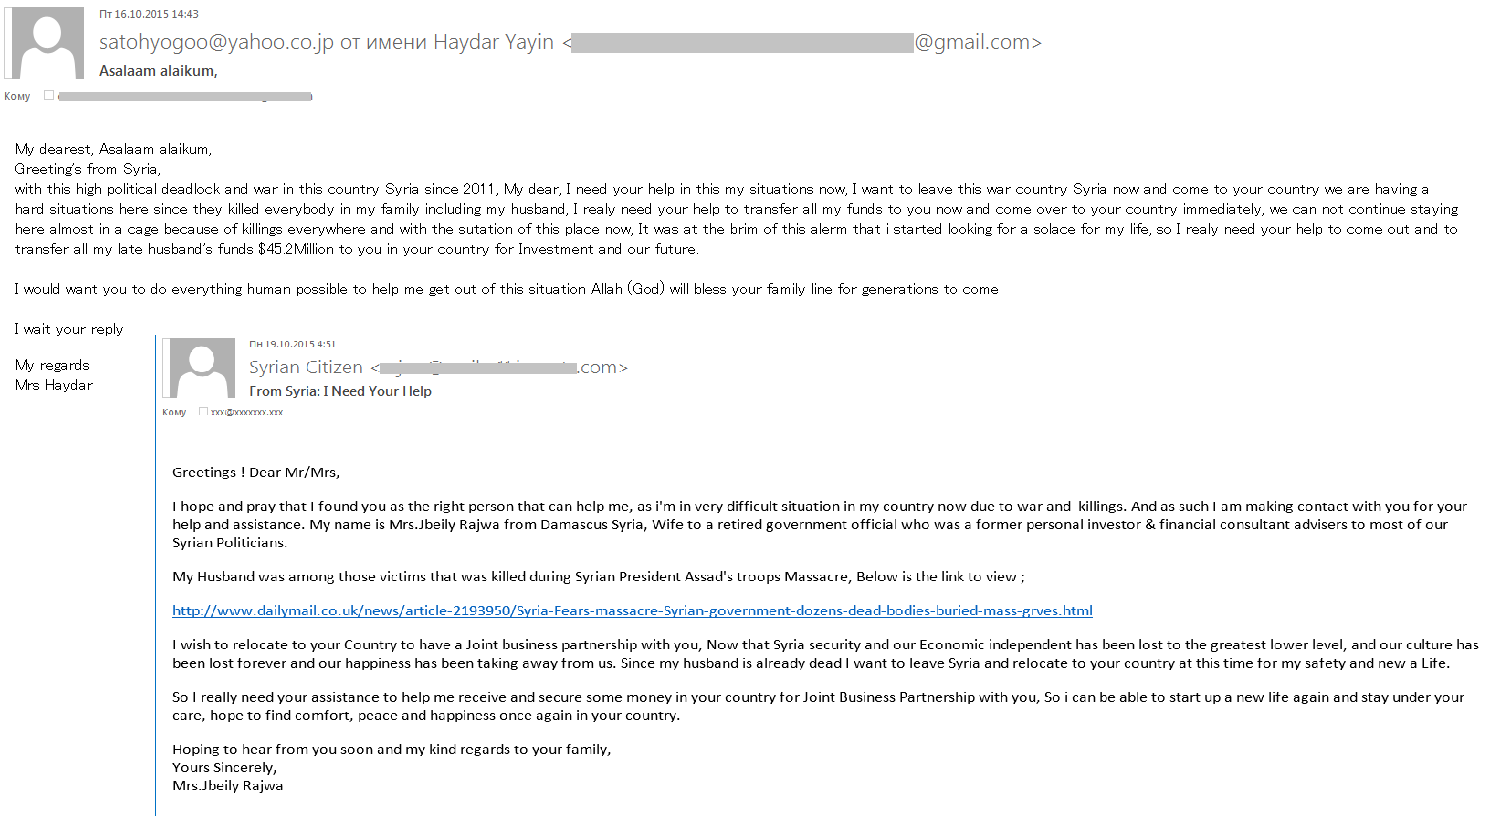Click the xxx@xxxxxxx.xxx recipient address
Viewport: 1489px width, 819px height.
247,412
